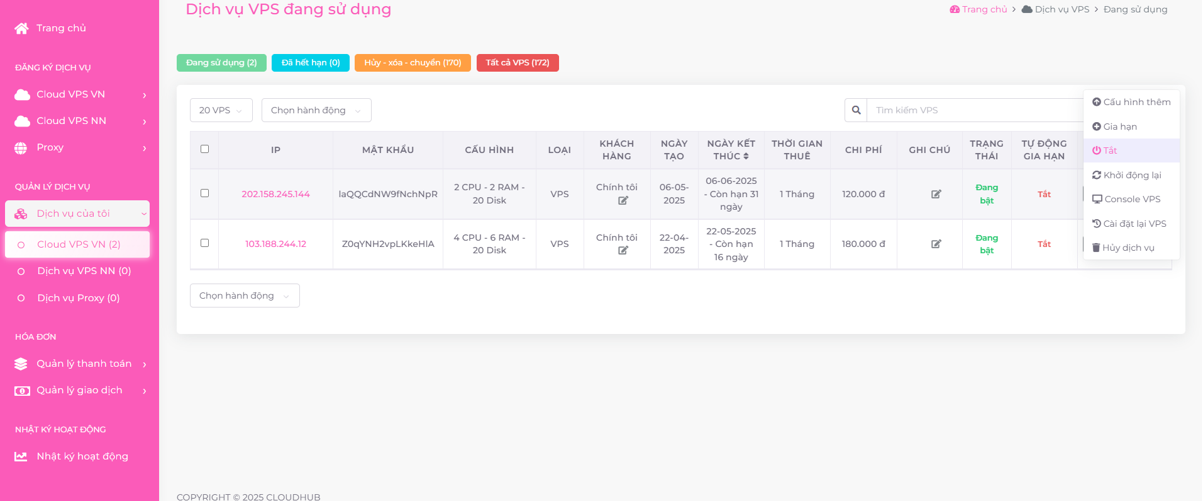Choose Cài đặt lại VPS menu entry
The height and width of the screenshot is (501, 1202).
pyautogui.click(x=1131, y=224)
